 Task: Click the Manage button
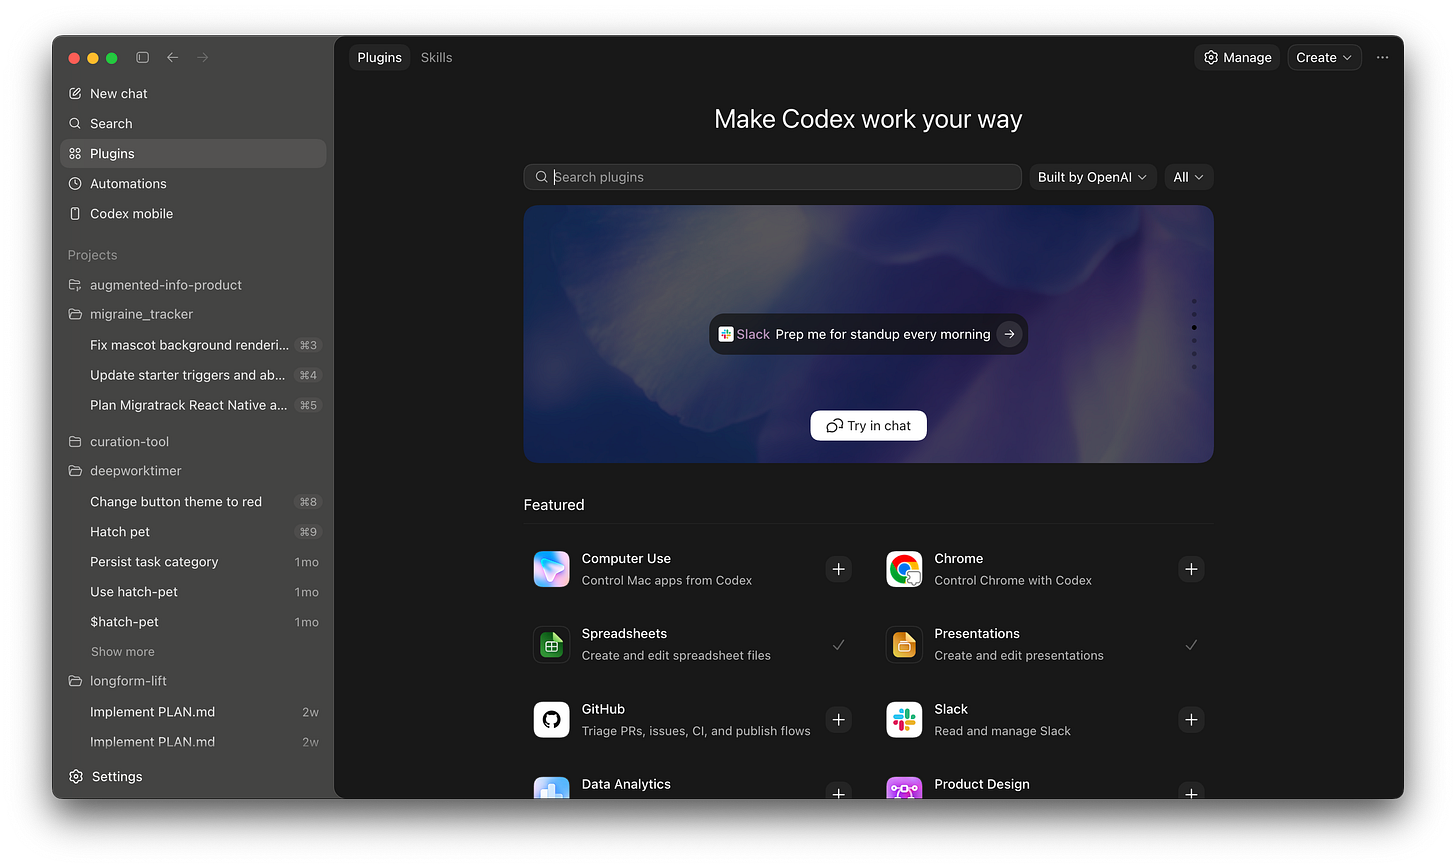(x=1237, y=58)
